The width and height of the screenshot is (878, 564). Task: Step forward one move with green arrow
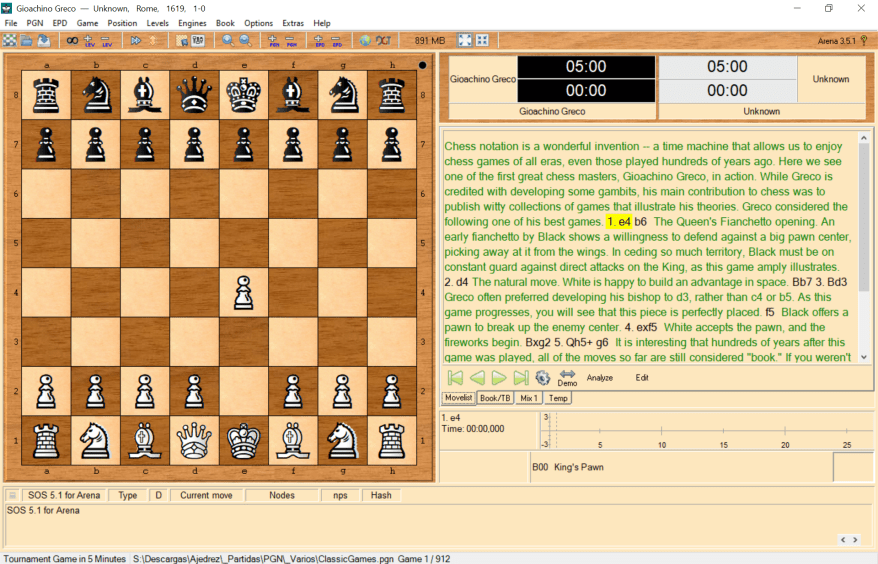tap(499, 378)
